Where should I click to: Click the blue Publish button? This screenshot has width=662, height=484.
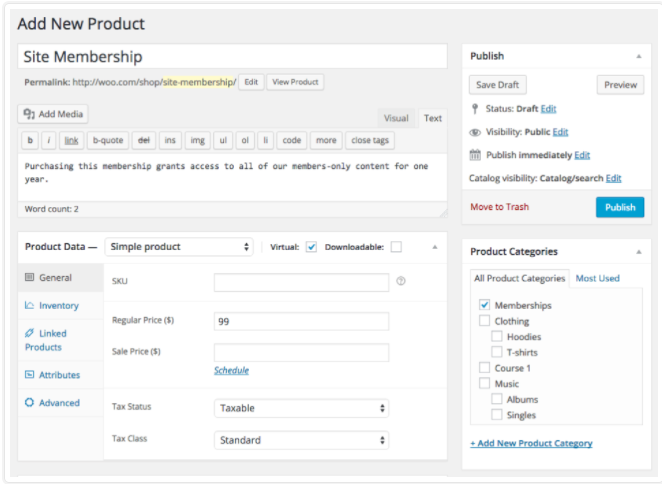[x=620, y=207]
